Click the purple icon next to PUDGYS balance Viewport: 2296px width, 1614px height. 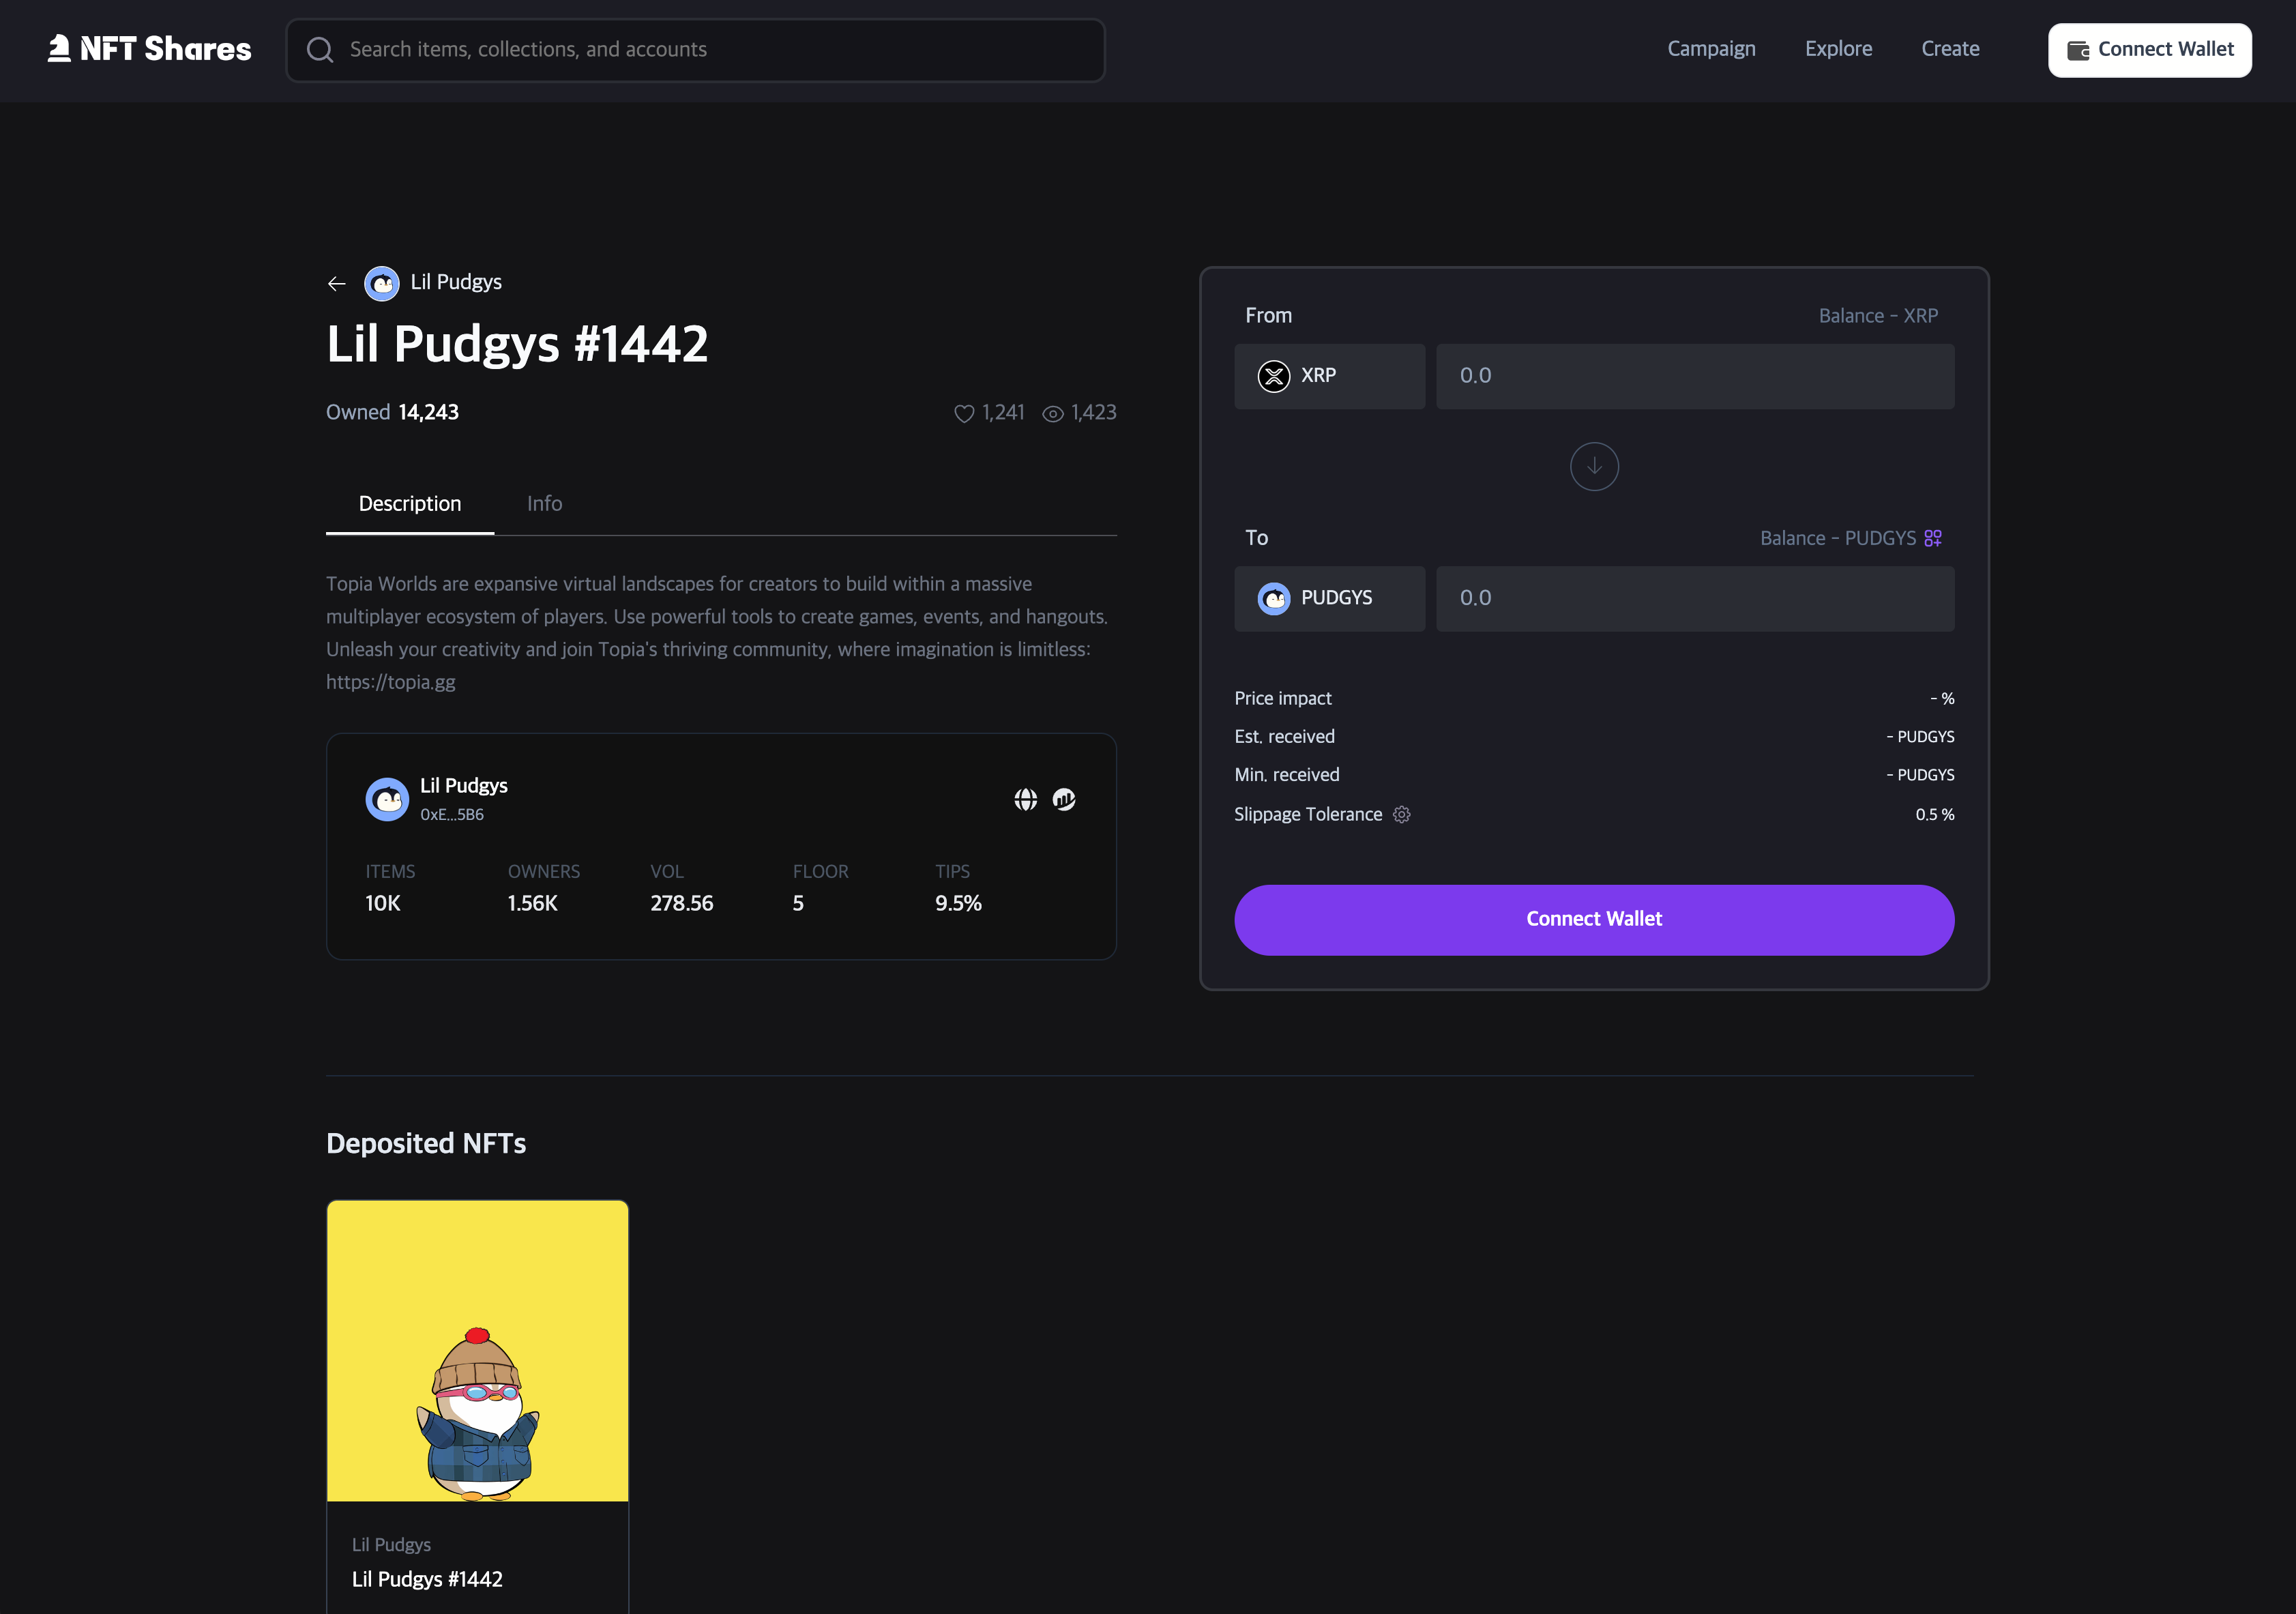pyautogui.click(x=1933, y=538)
